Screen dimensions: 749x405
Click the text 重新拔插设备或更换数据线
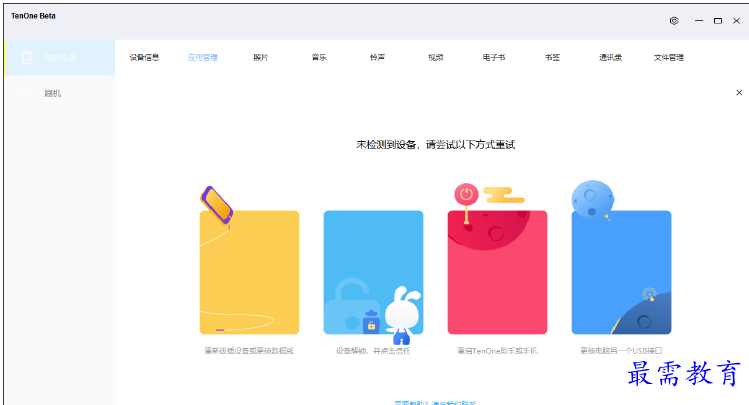[x=249, y=351]
